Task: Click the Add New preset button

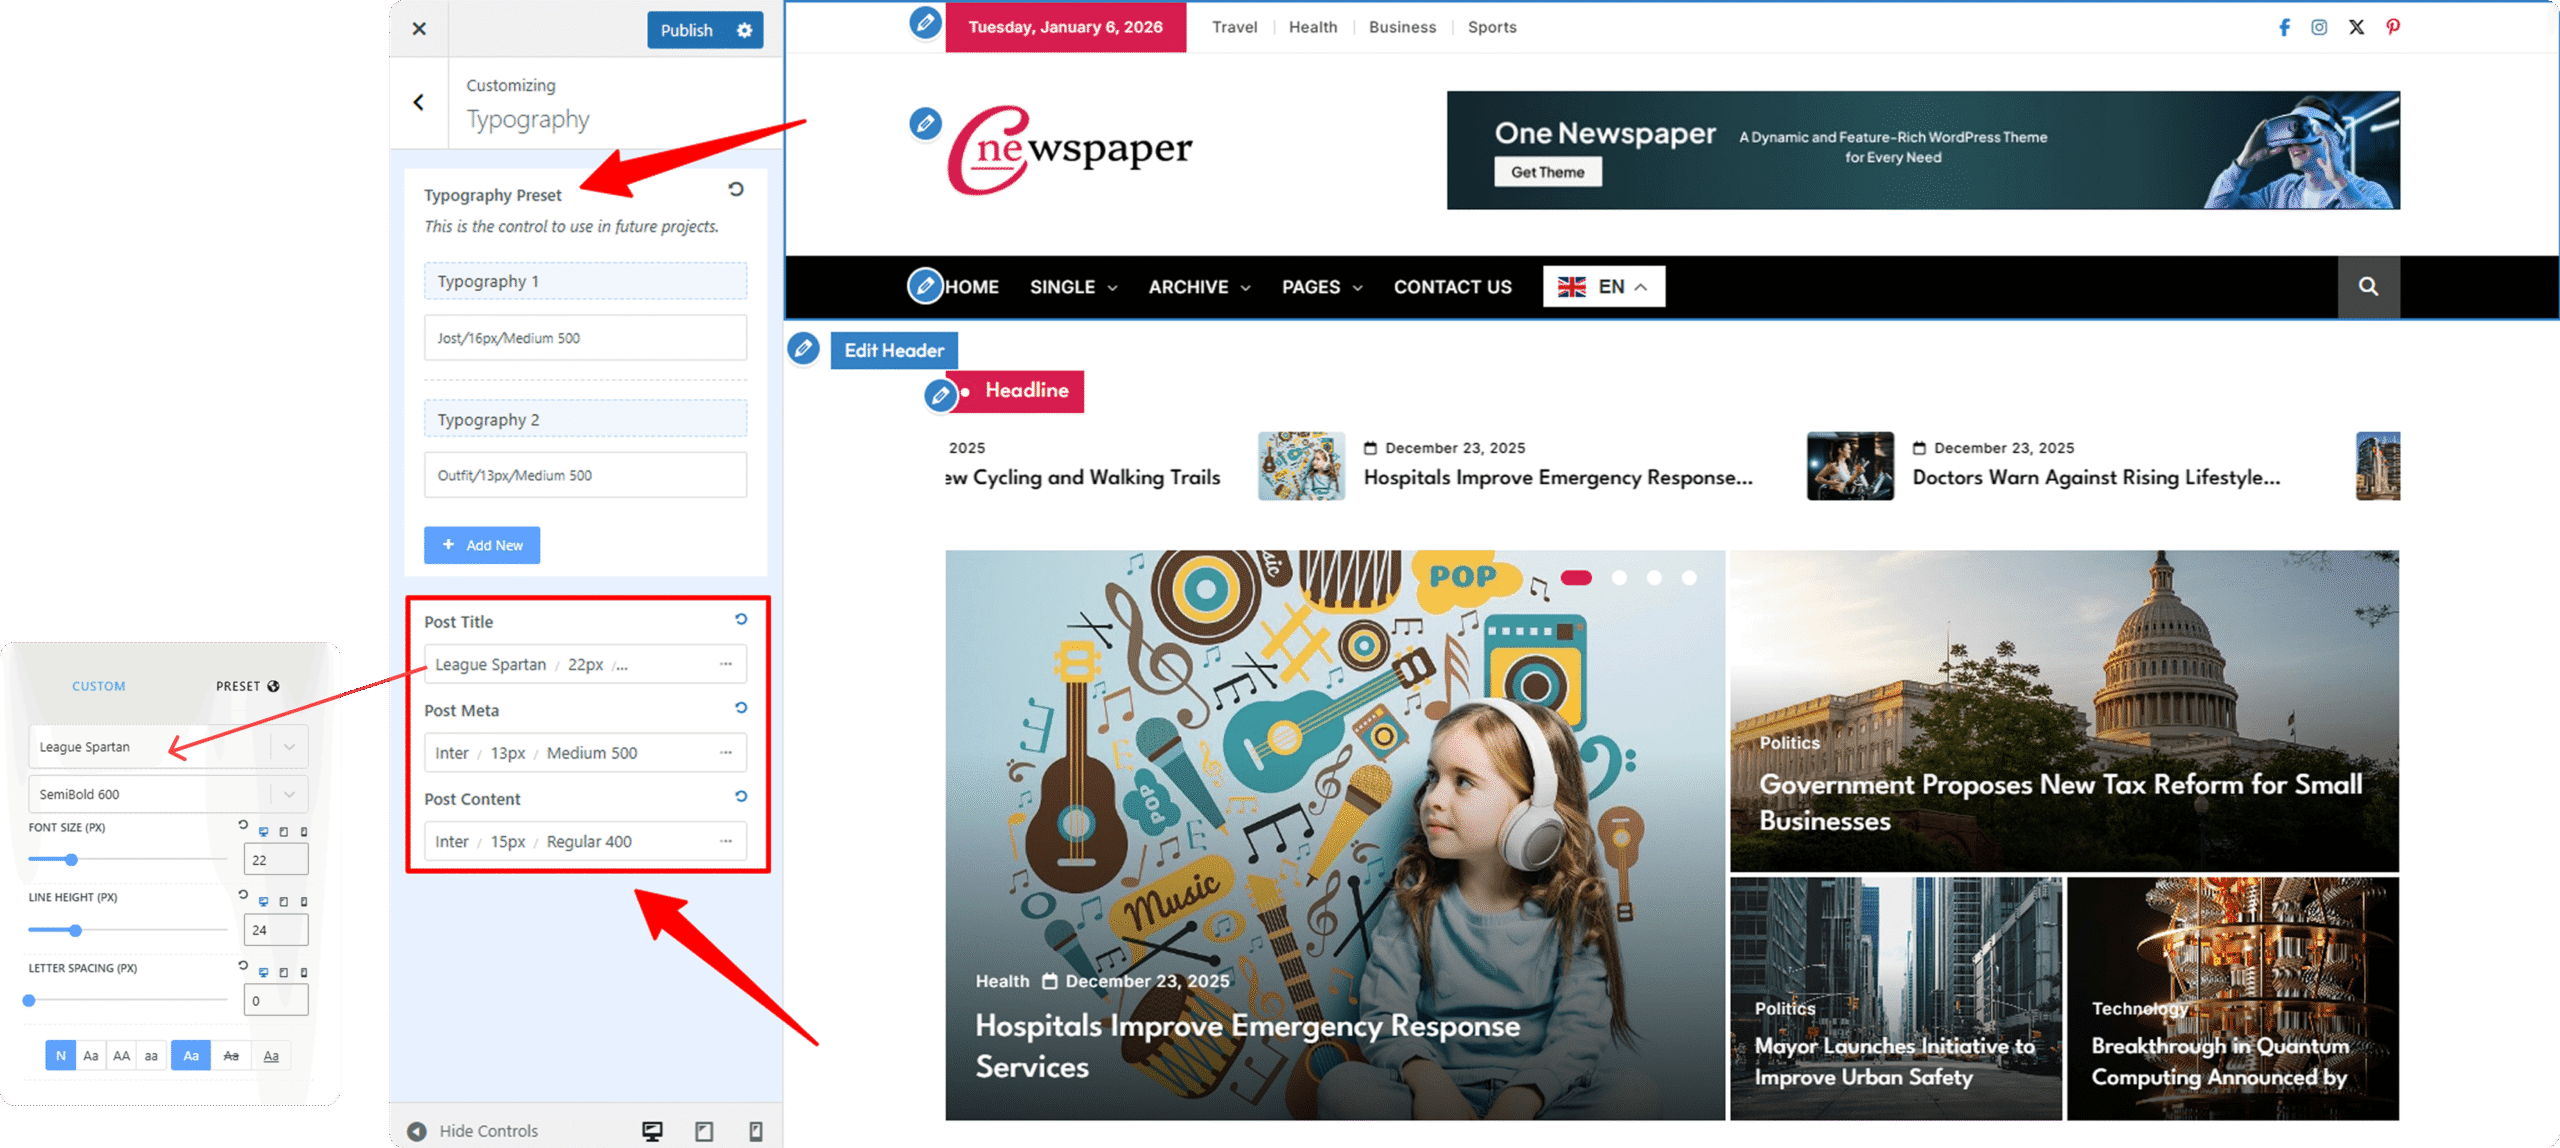Action: point(482,545)
